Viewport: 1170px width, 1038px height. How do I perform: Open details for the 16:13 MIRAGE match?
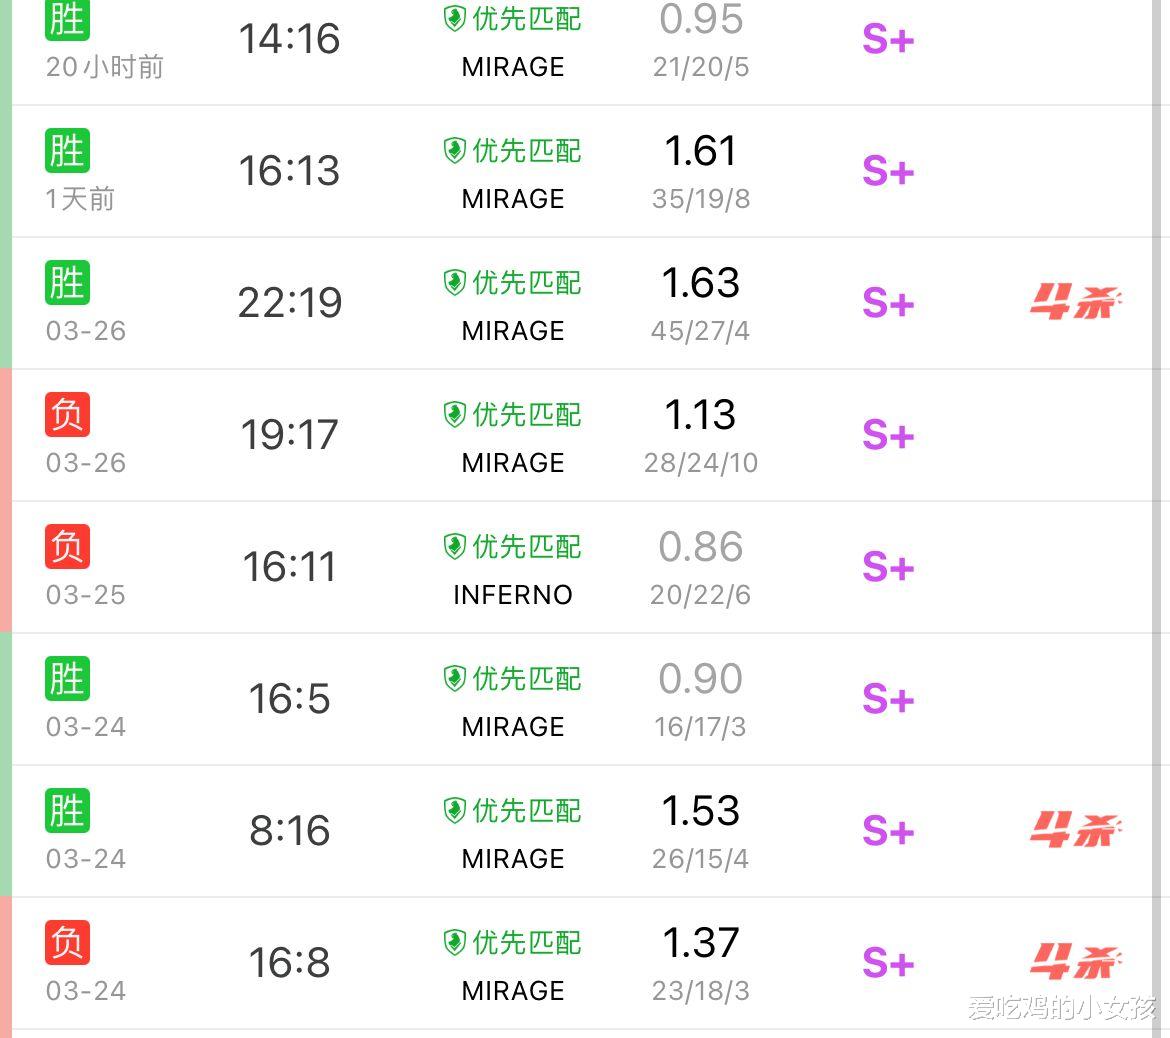600,171
